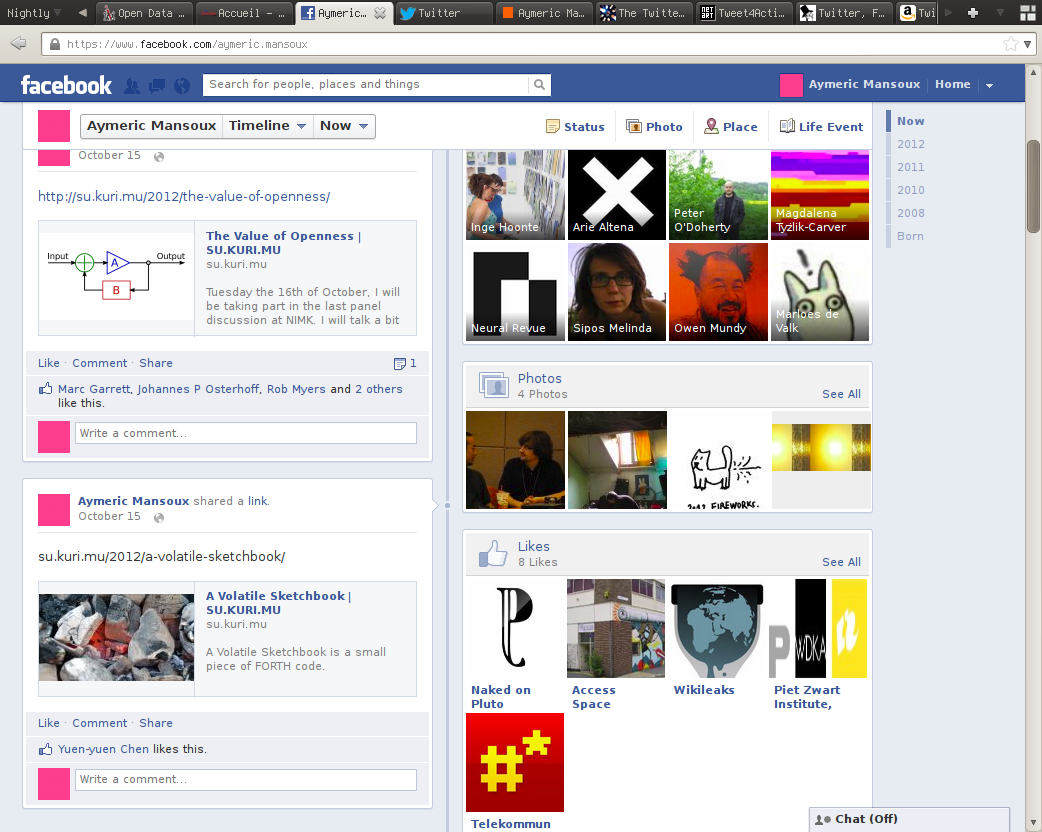Screen dimensions: 1042x832
Task: Click See All in the Likes section
Action: point(841,562)
